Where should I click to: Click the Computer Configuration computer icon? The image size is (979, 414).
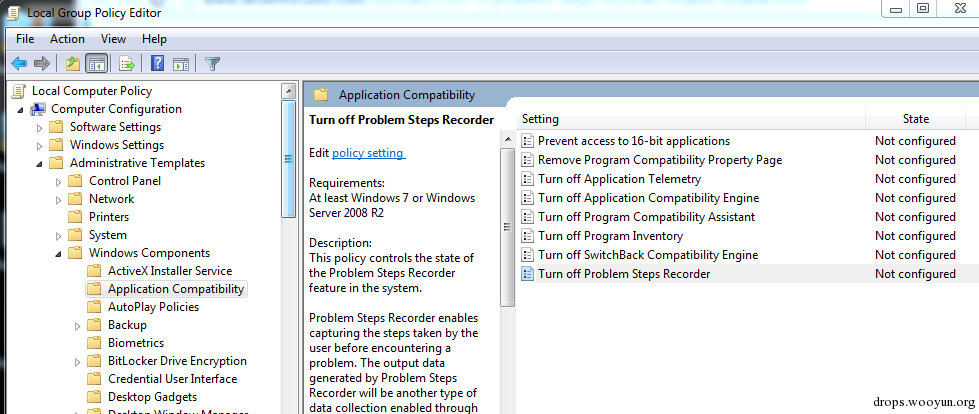(38, 109)
